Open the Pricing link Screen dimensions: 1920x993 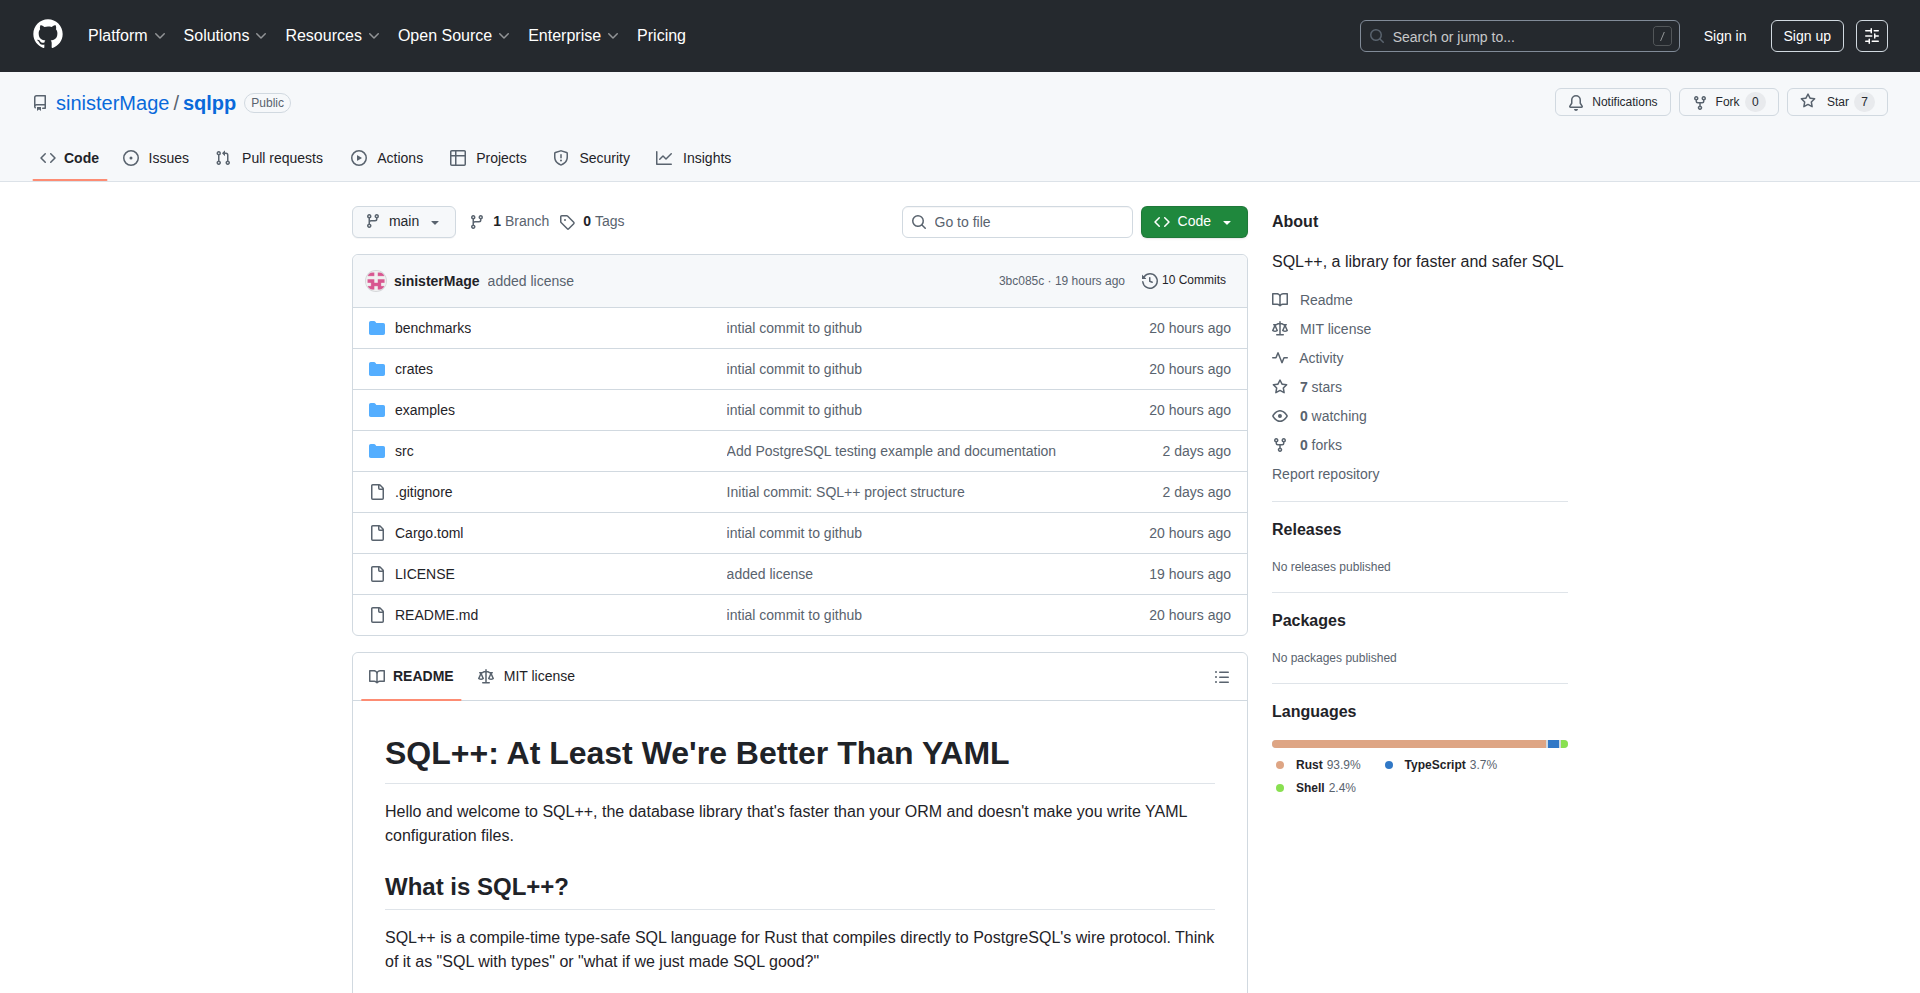coord(661,35)
